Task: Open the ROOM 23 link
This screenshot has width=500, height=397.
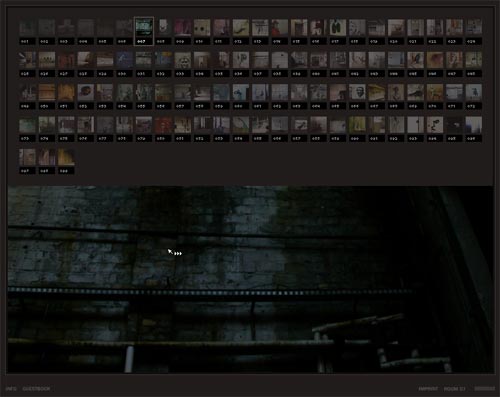Action: click(454, 389)
